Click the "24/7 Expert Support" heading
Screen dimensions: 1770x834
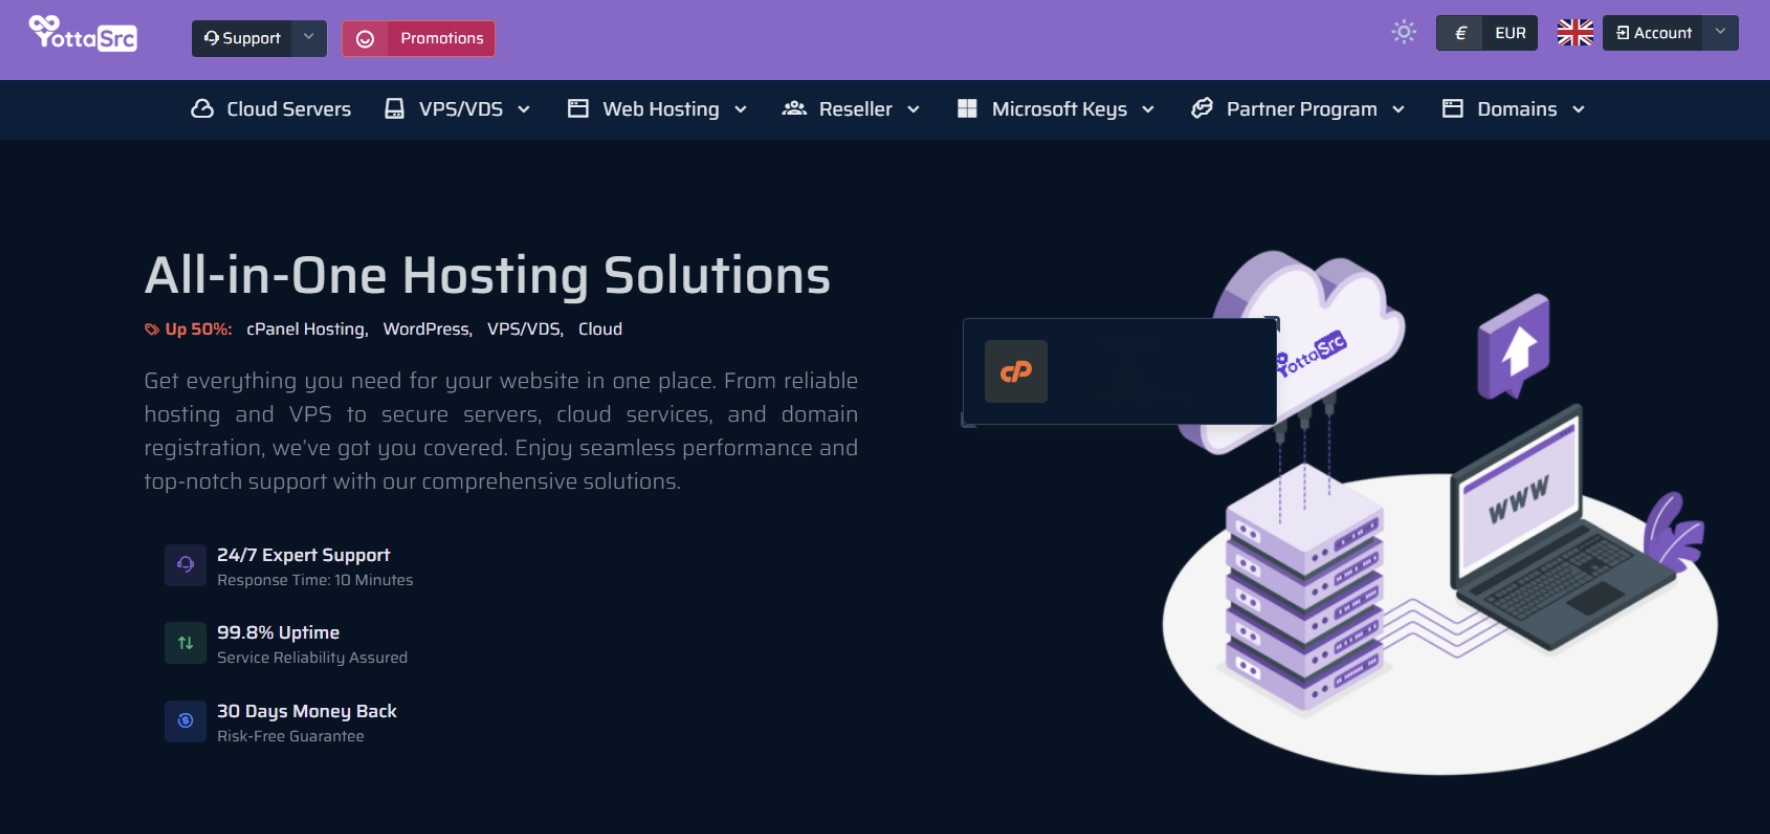[x=303, y=555]
